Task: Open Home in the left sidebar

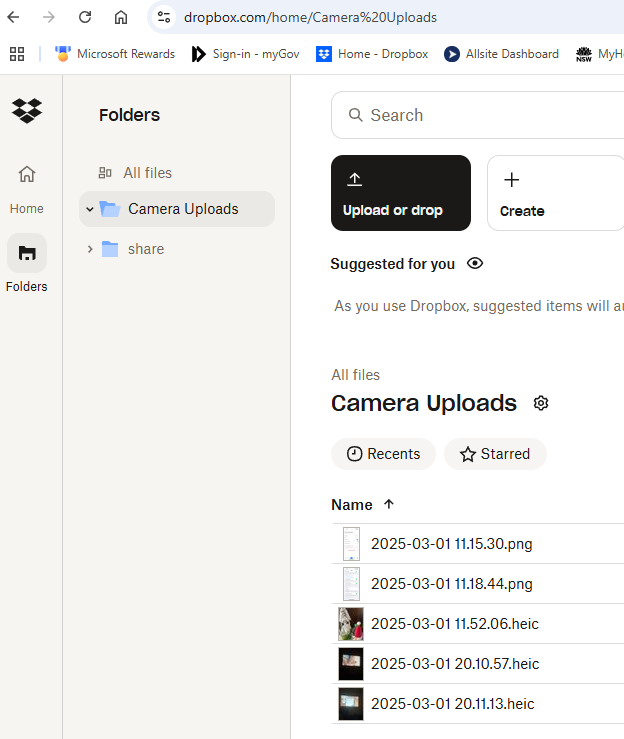Action: click(27, 174)
